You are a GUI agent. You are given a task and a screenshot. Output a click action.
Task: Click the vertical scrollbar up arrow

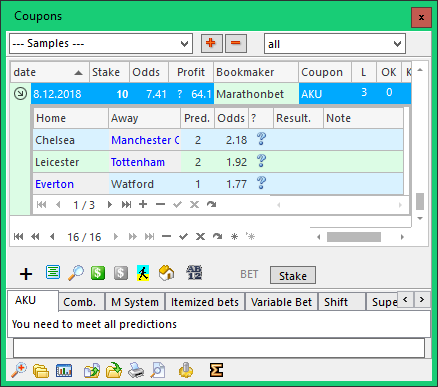point(420,70)
